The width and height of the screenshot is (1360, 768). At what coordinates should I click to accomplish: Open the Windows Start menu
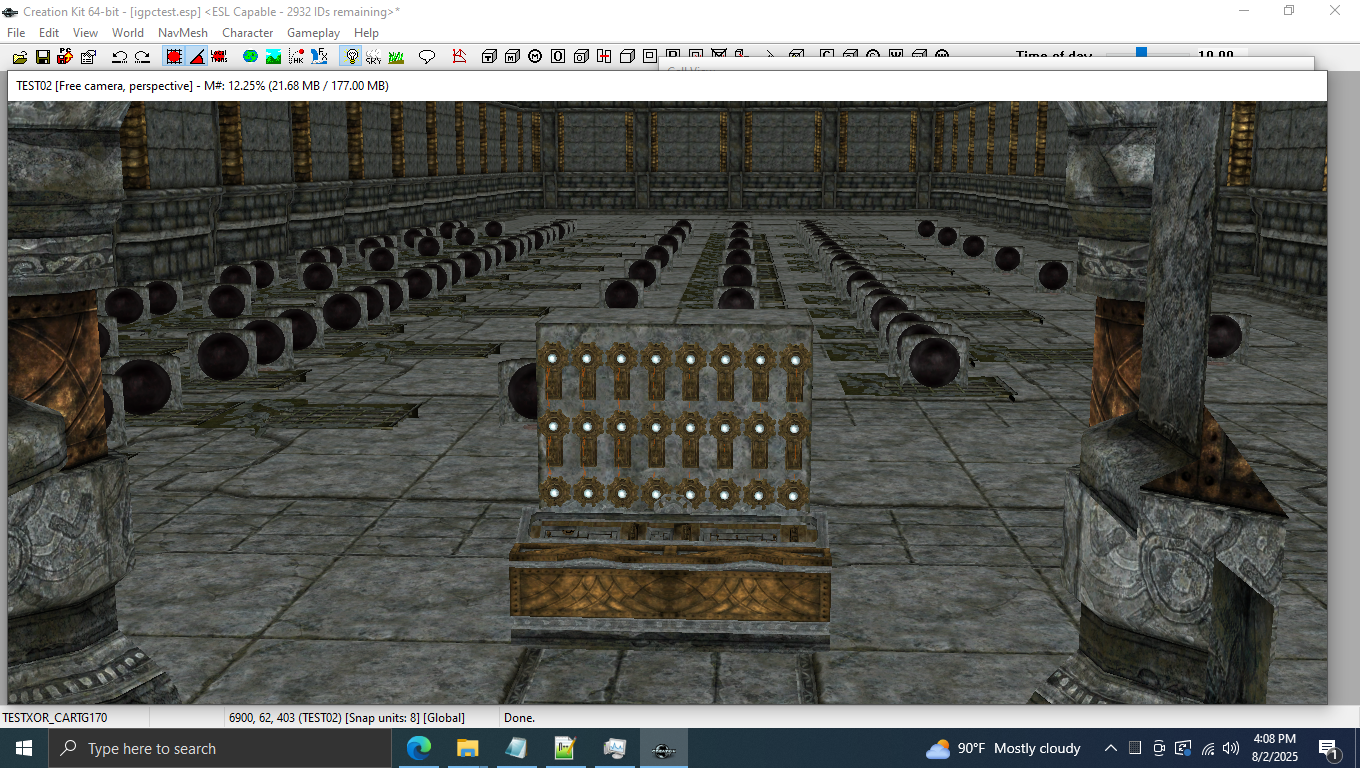(x=24, y=748)
